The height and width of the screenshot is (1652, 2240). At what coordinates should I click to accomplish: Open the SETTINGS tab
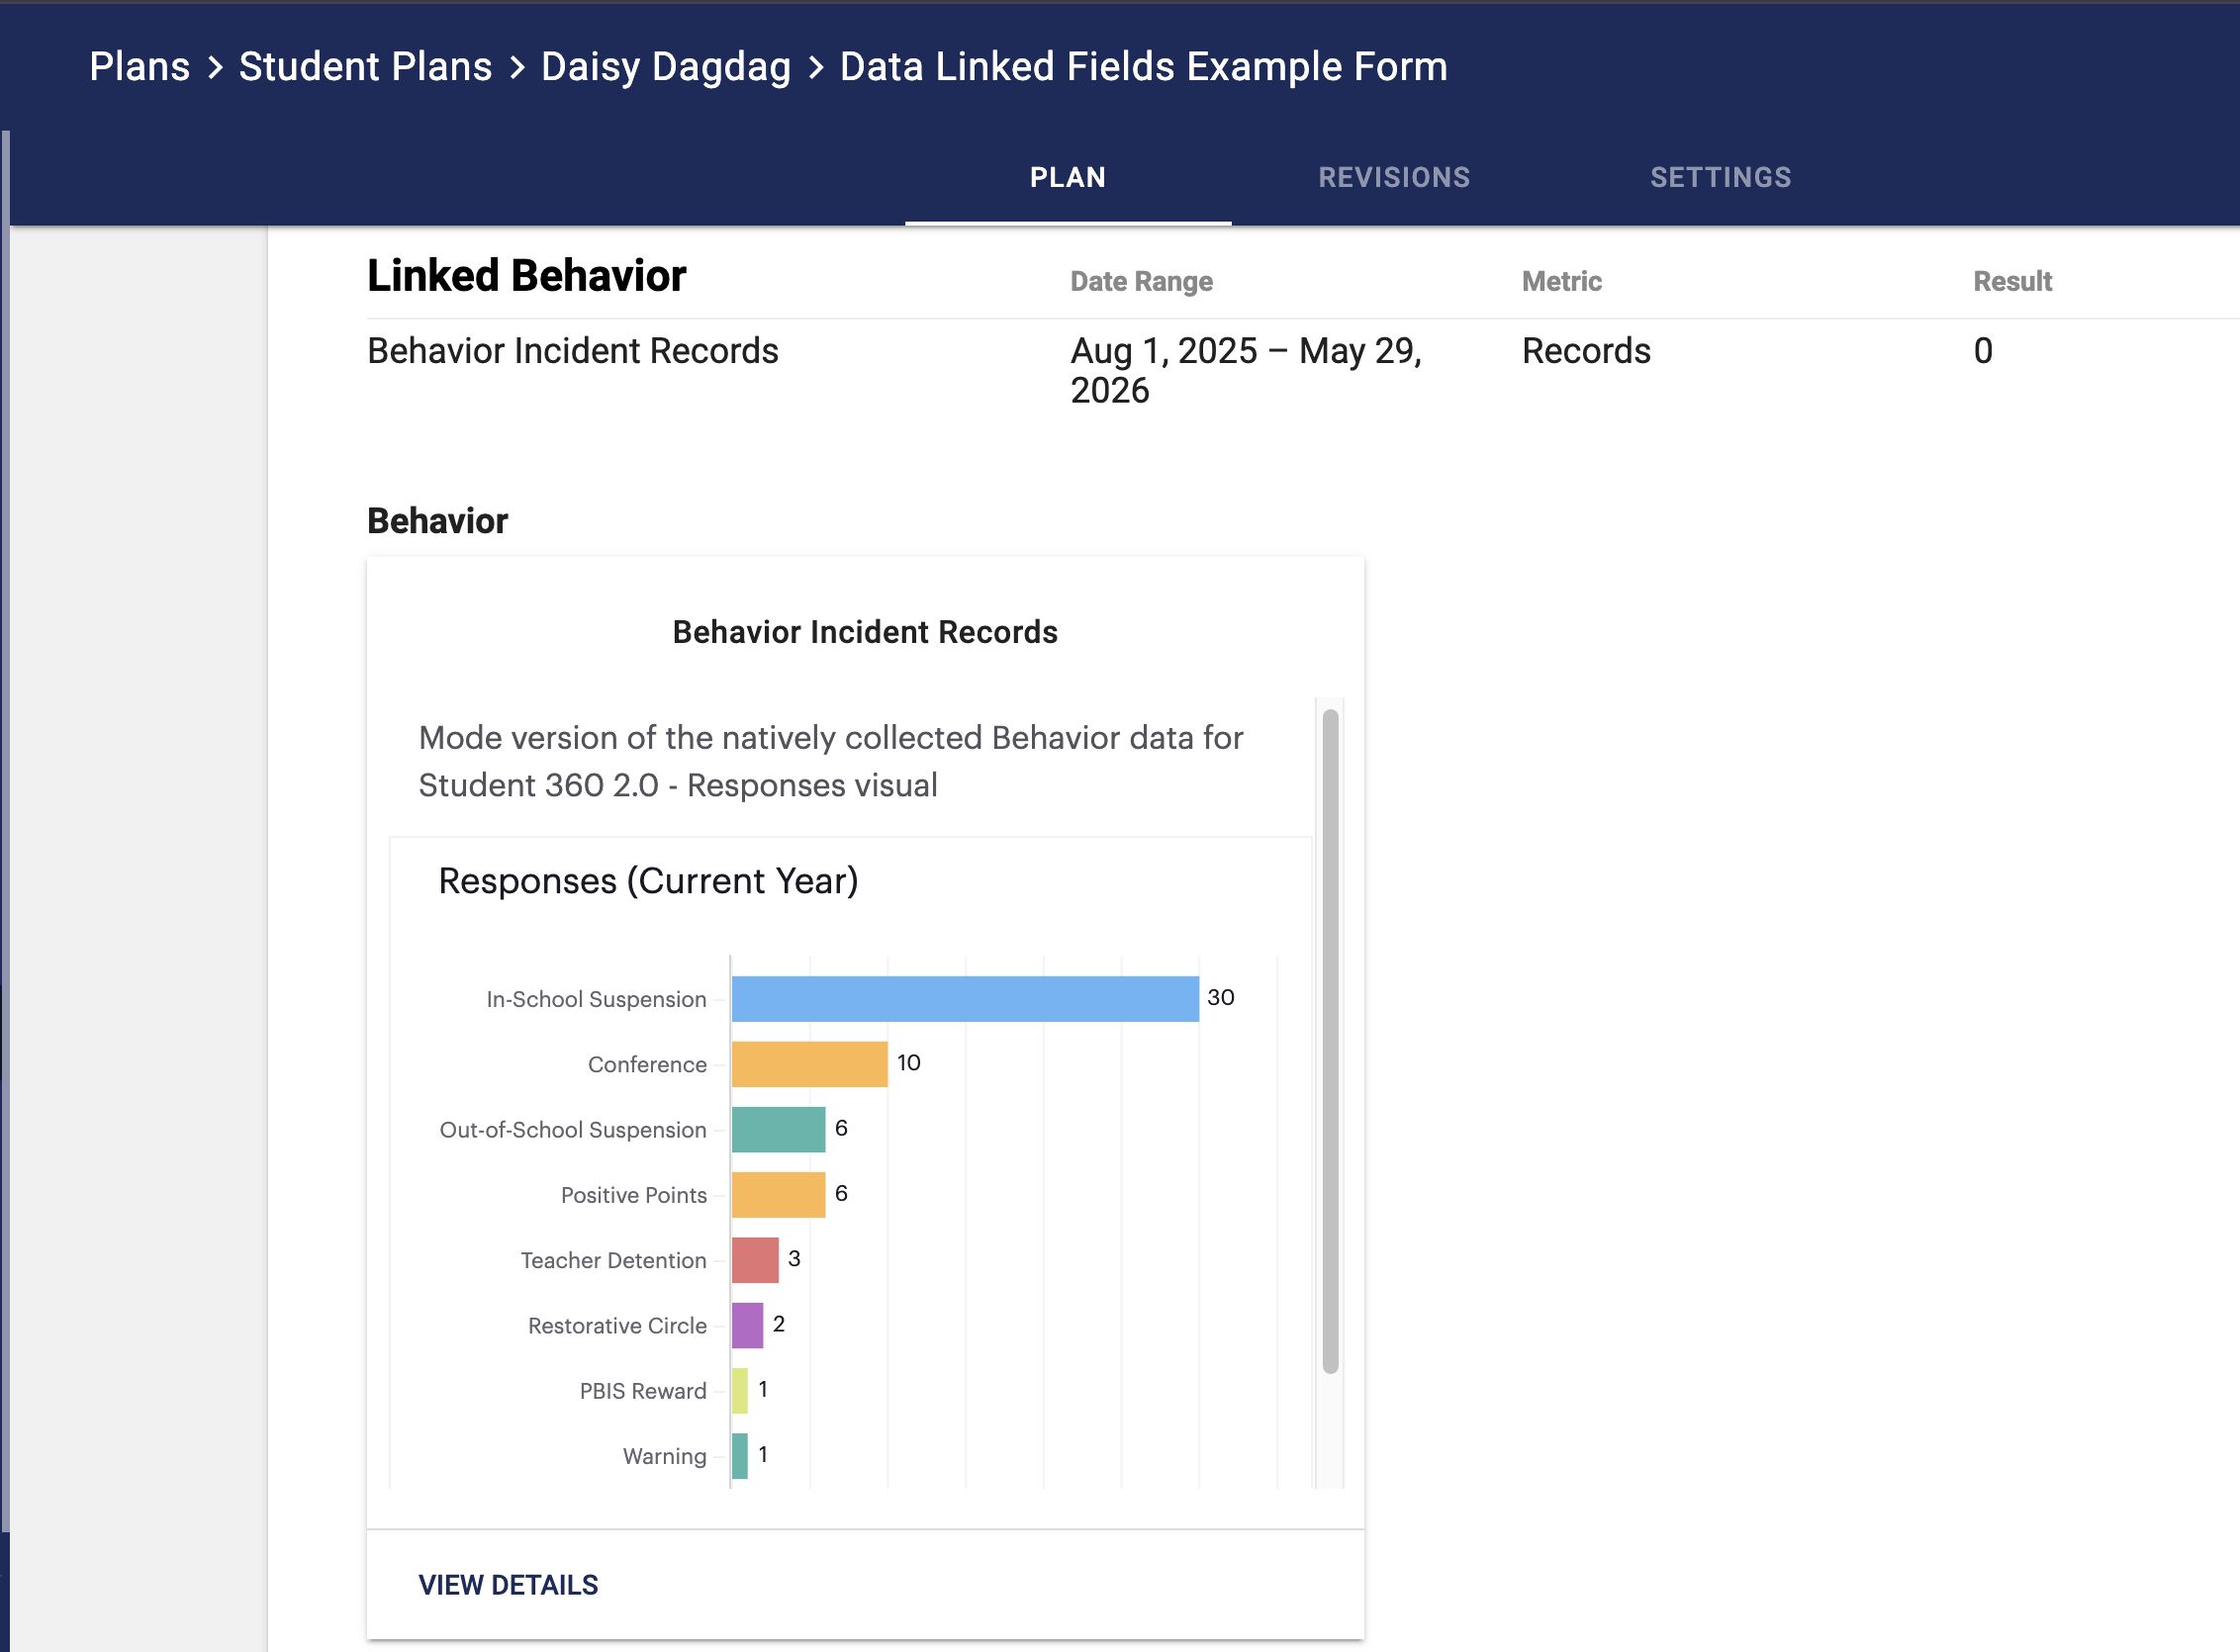1720,178
